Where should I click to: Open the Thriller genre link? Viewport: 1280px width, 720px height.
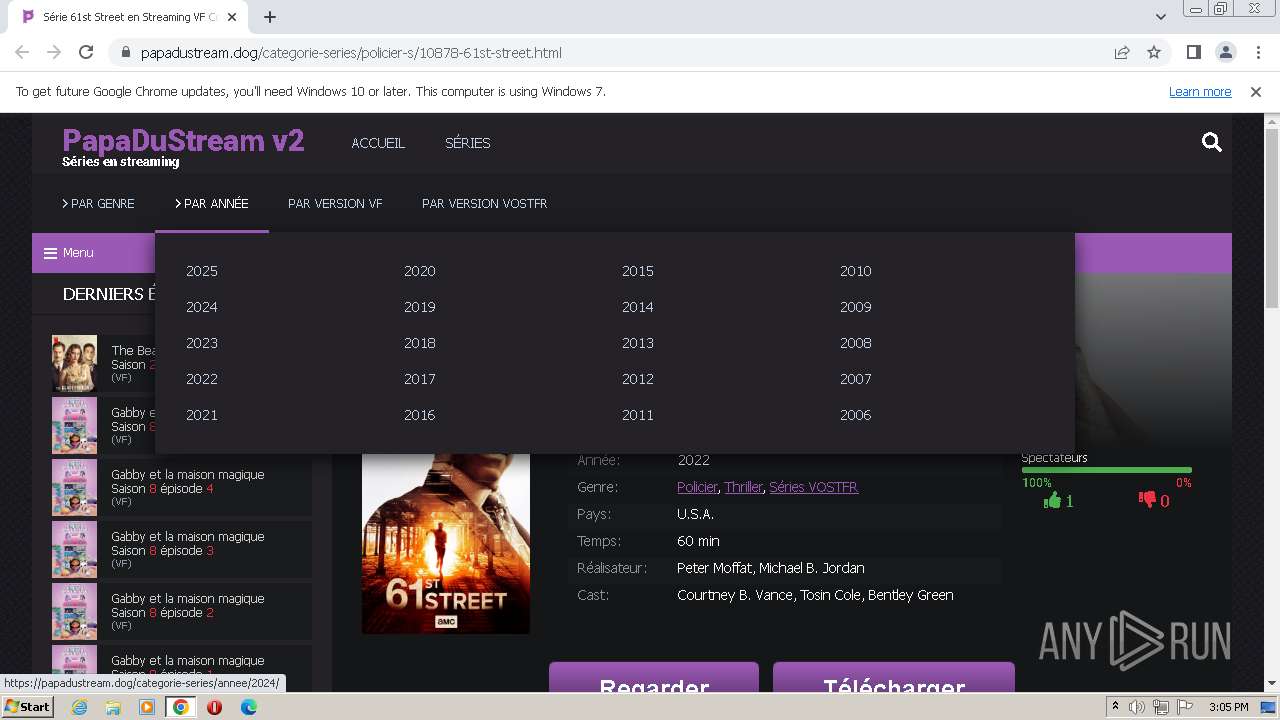pos(743,487)
